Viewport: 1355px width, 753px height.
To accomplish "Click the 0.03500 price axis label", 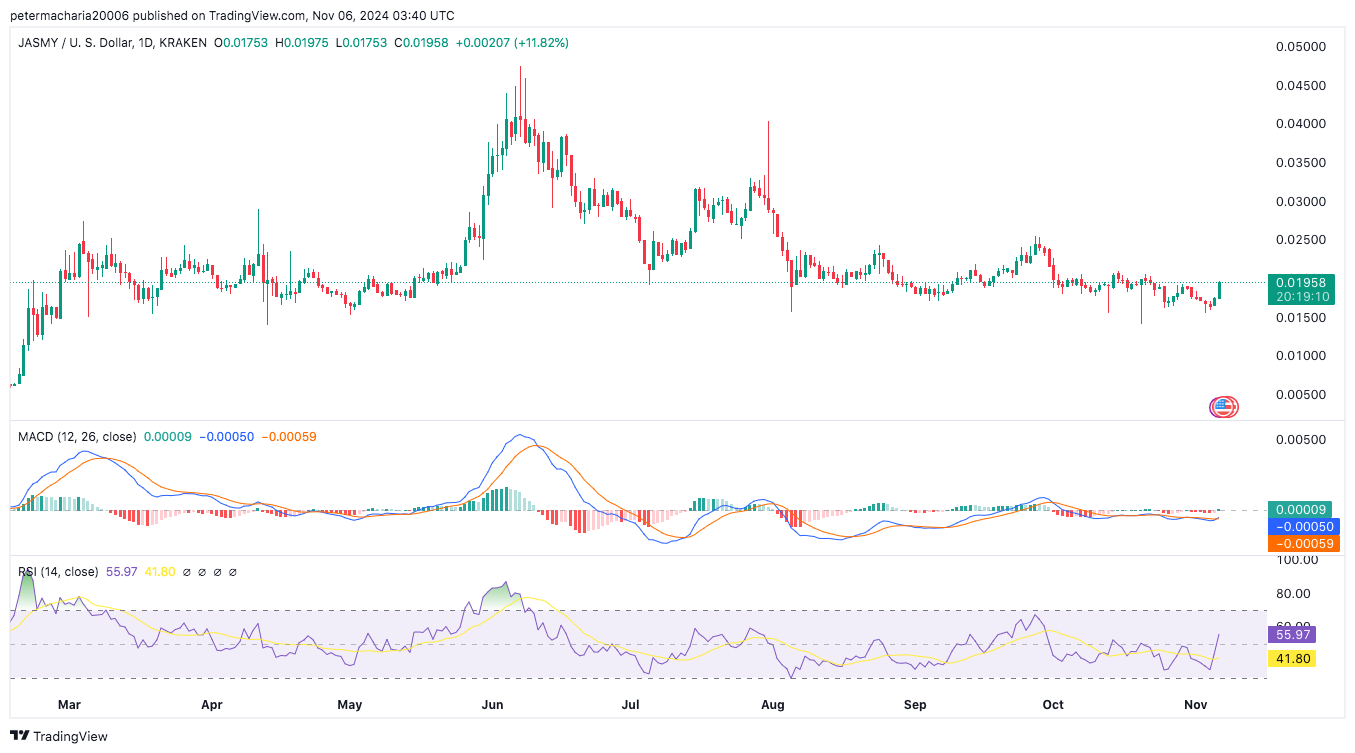I will (x=1302, y=163).
